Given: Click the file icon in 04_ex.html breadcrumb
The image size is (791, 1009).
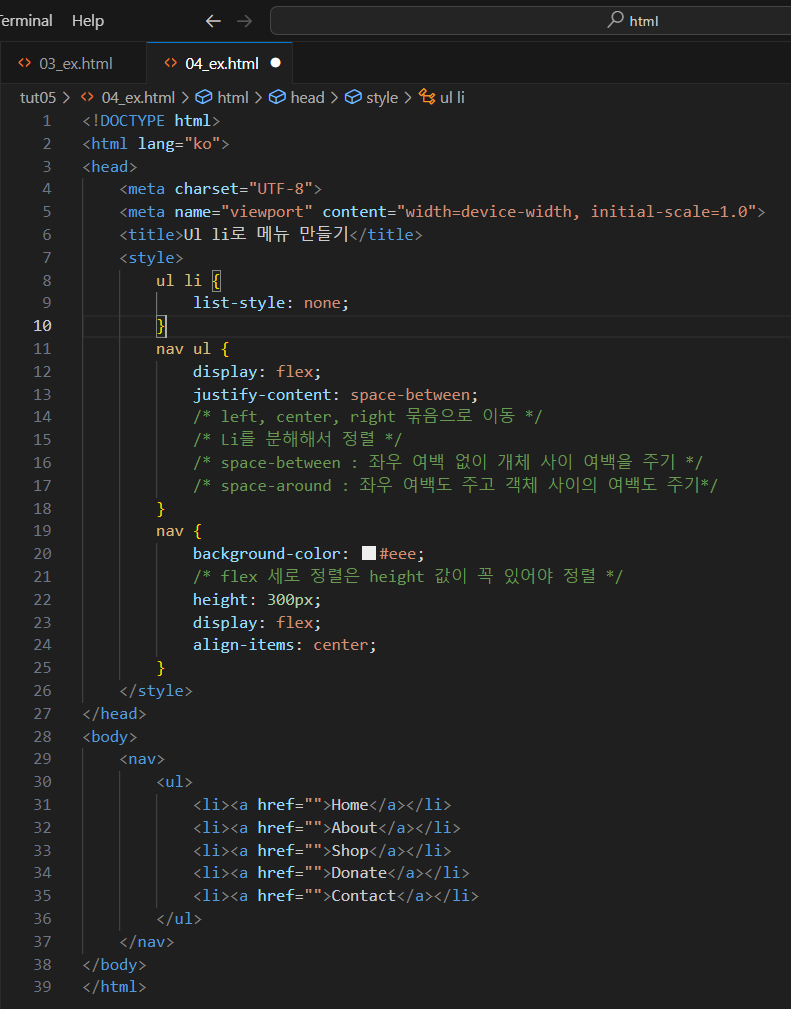Looking at the screenshot, I should (88, 97).
